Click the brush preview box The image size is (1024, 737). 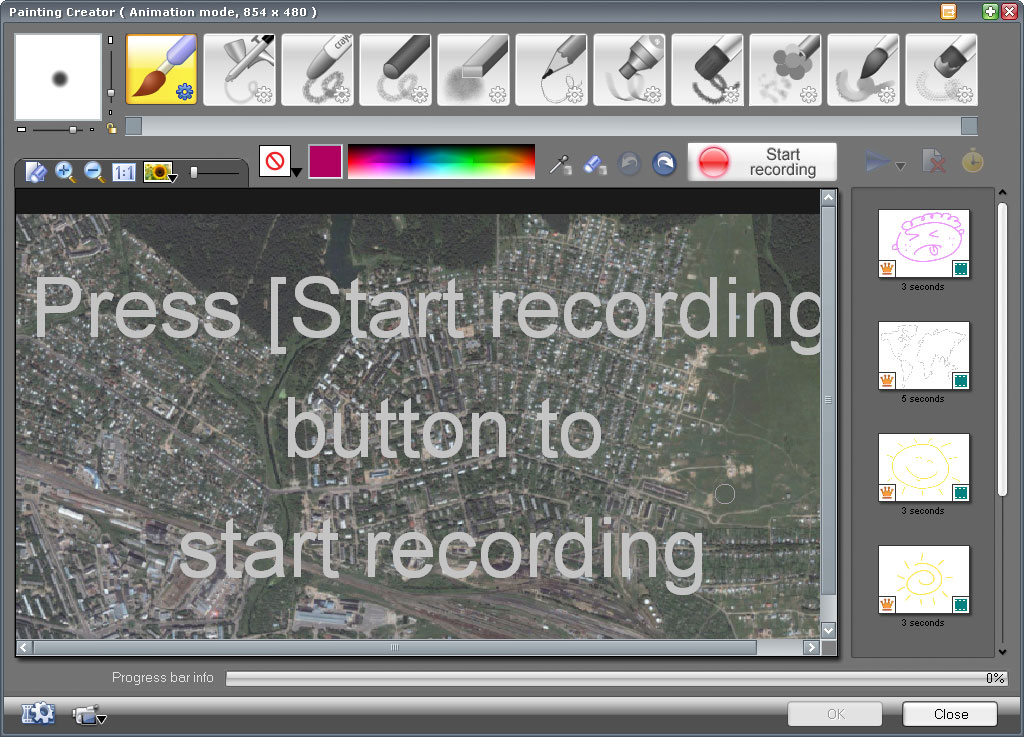point(58,78)
